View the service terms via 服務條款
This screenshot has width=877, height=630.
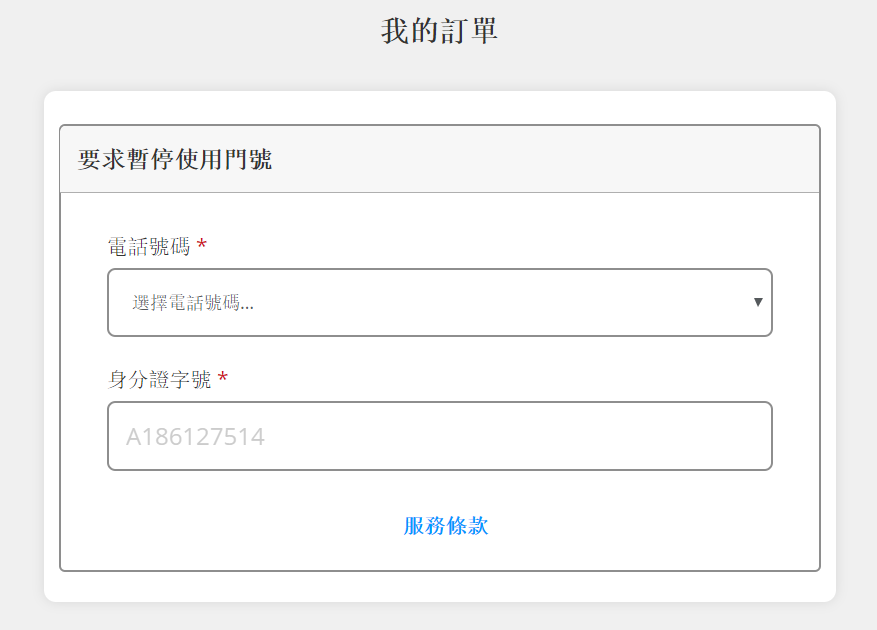tap(446, 526)
